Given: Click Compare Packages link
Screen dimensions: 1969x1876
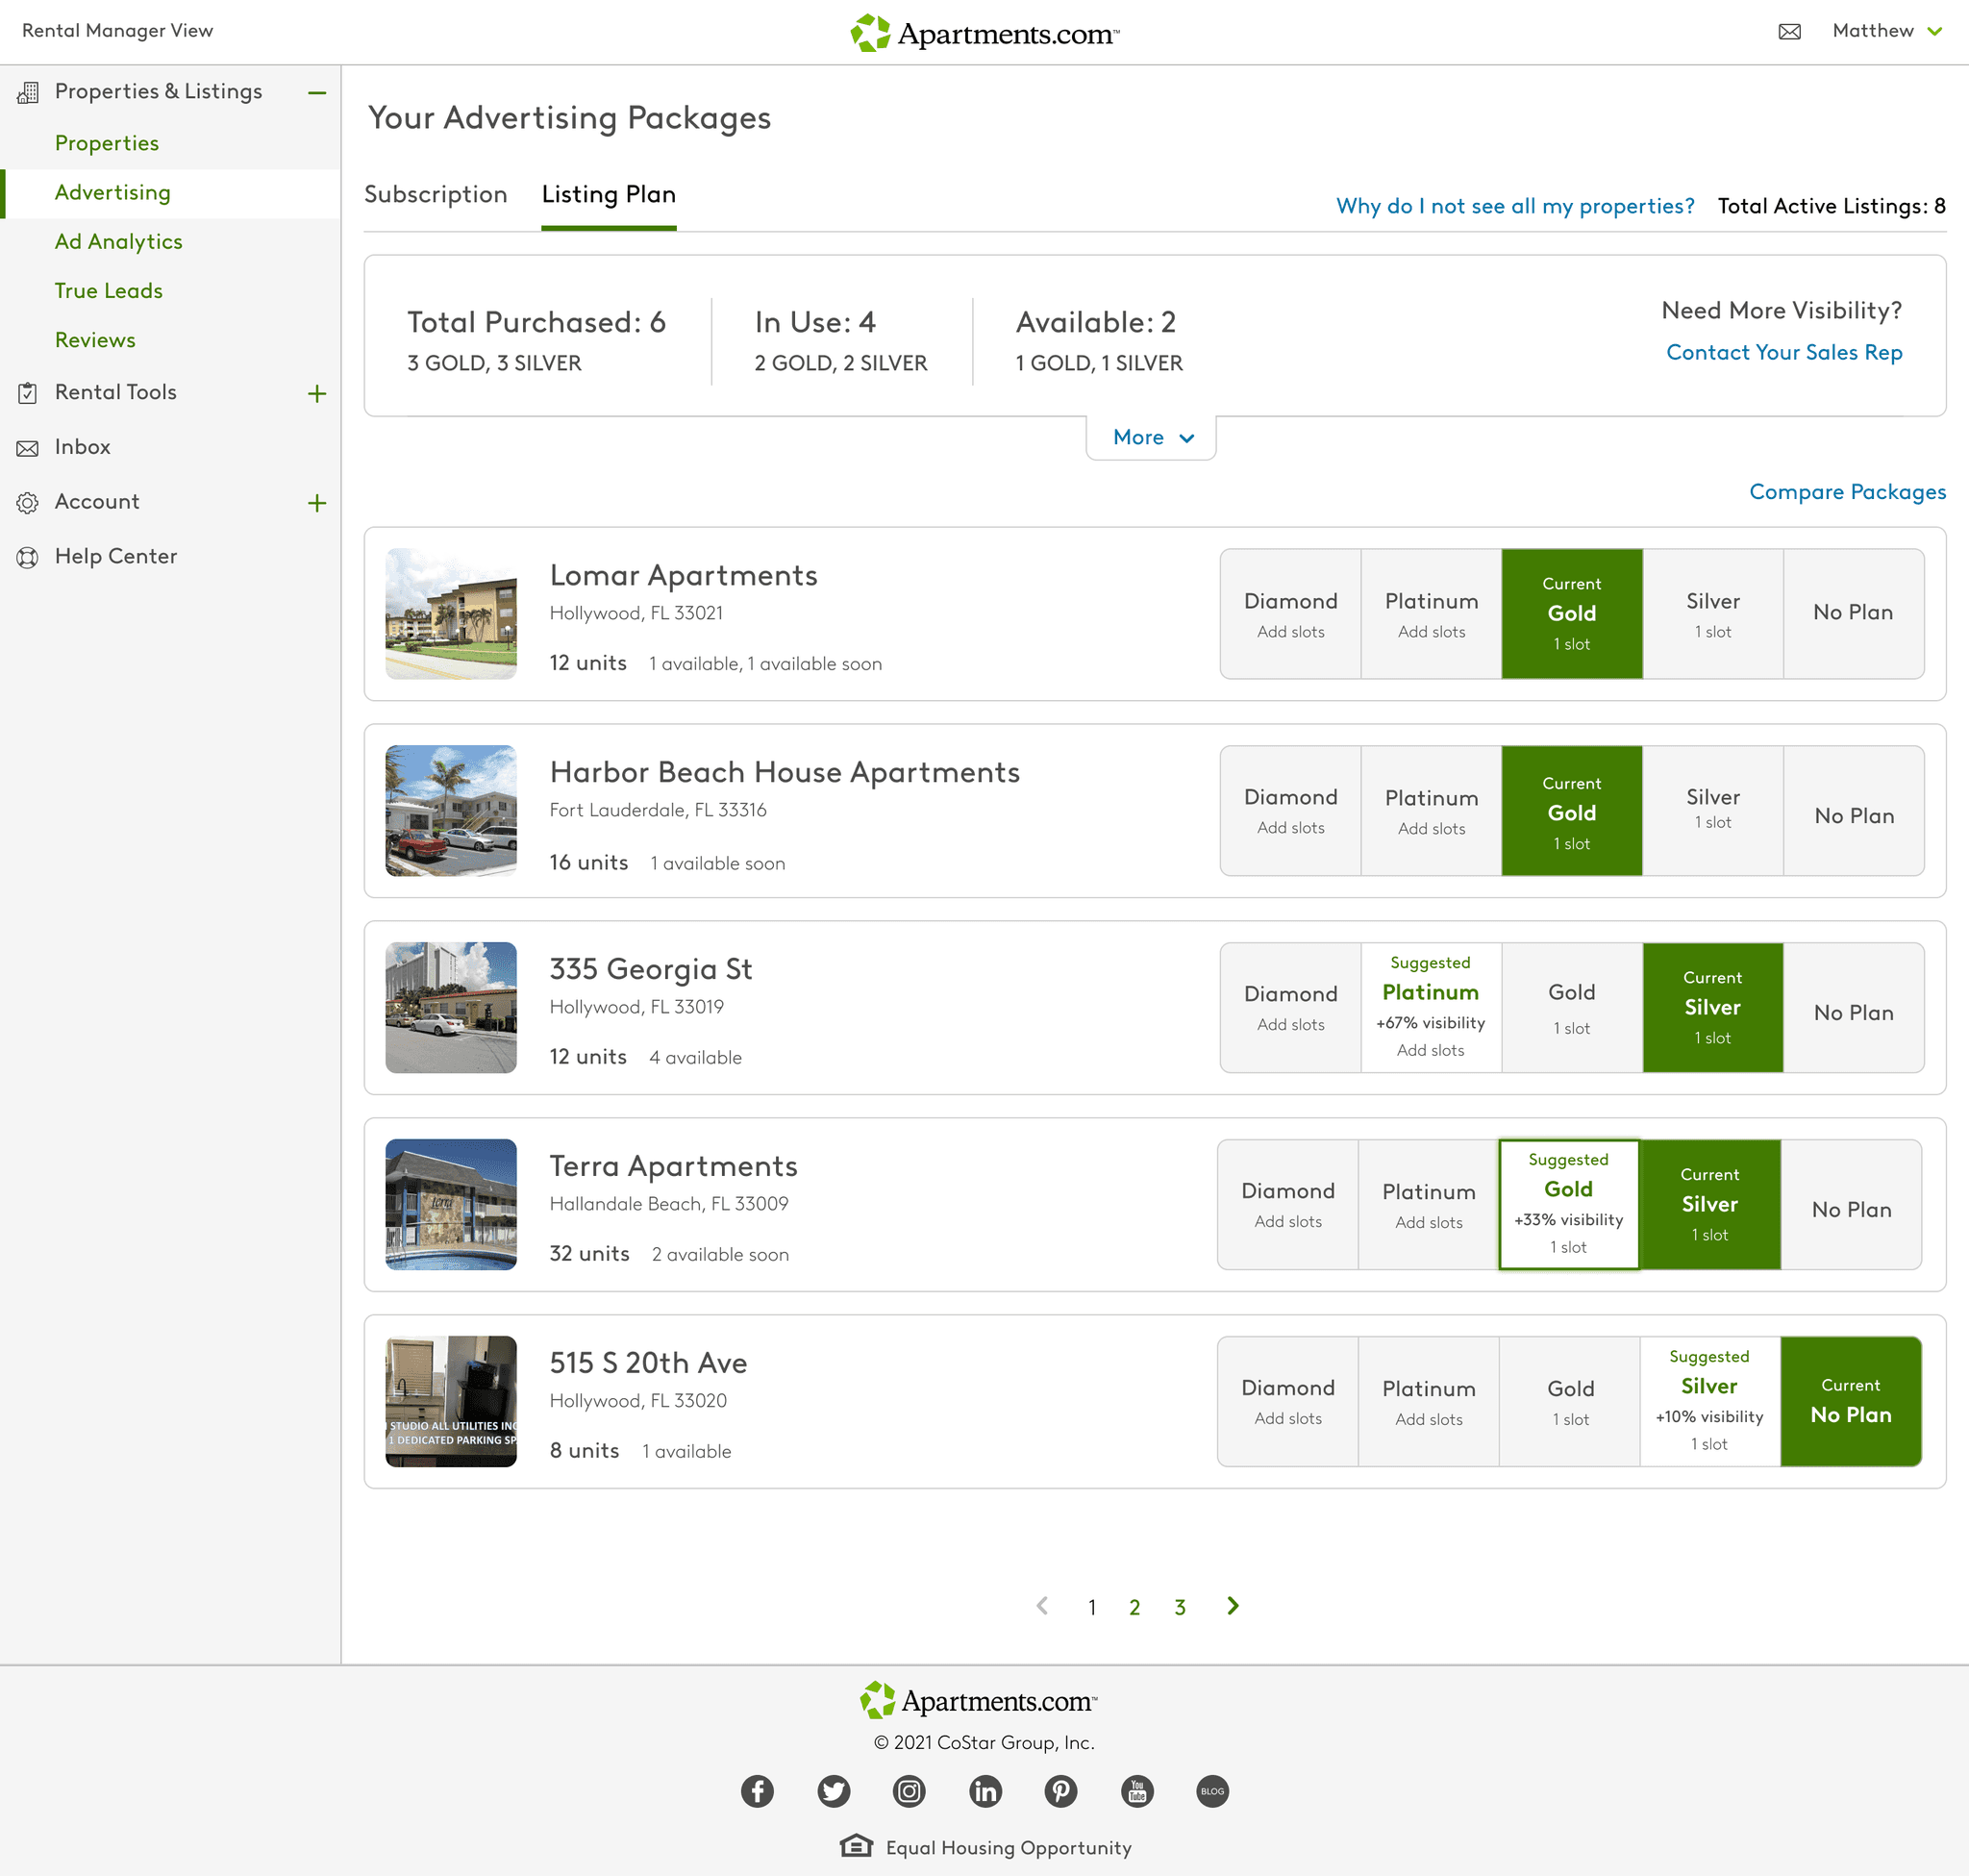Looking at the screenshot, I should (1846, 492).
